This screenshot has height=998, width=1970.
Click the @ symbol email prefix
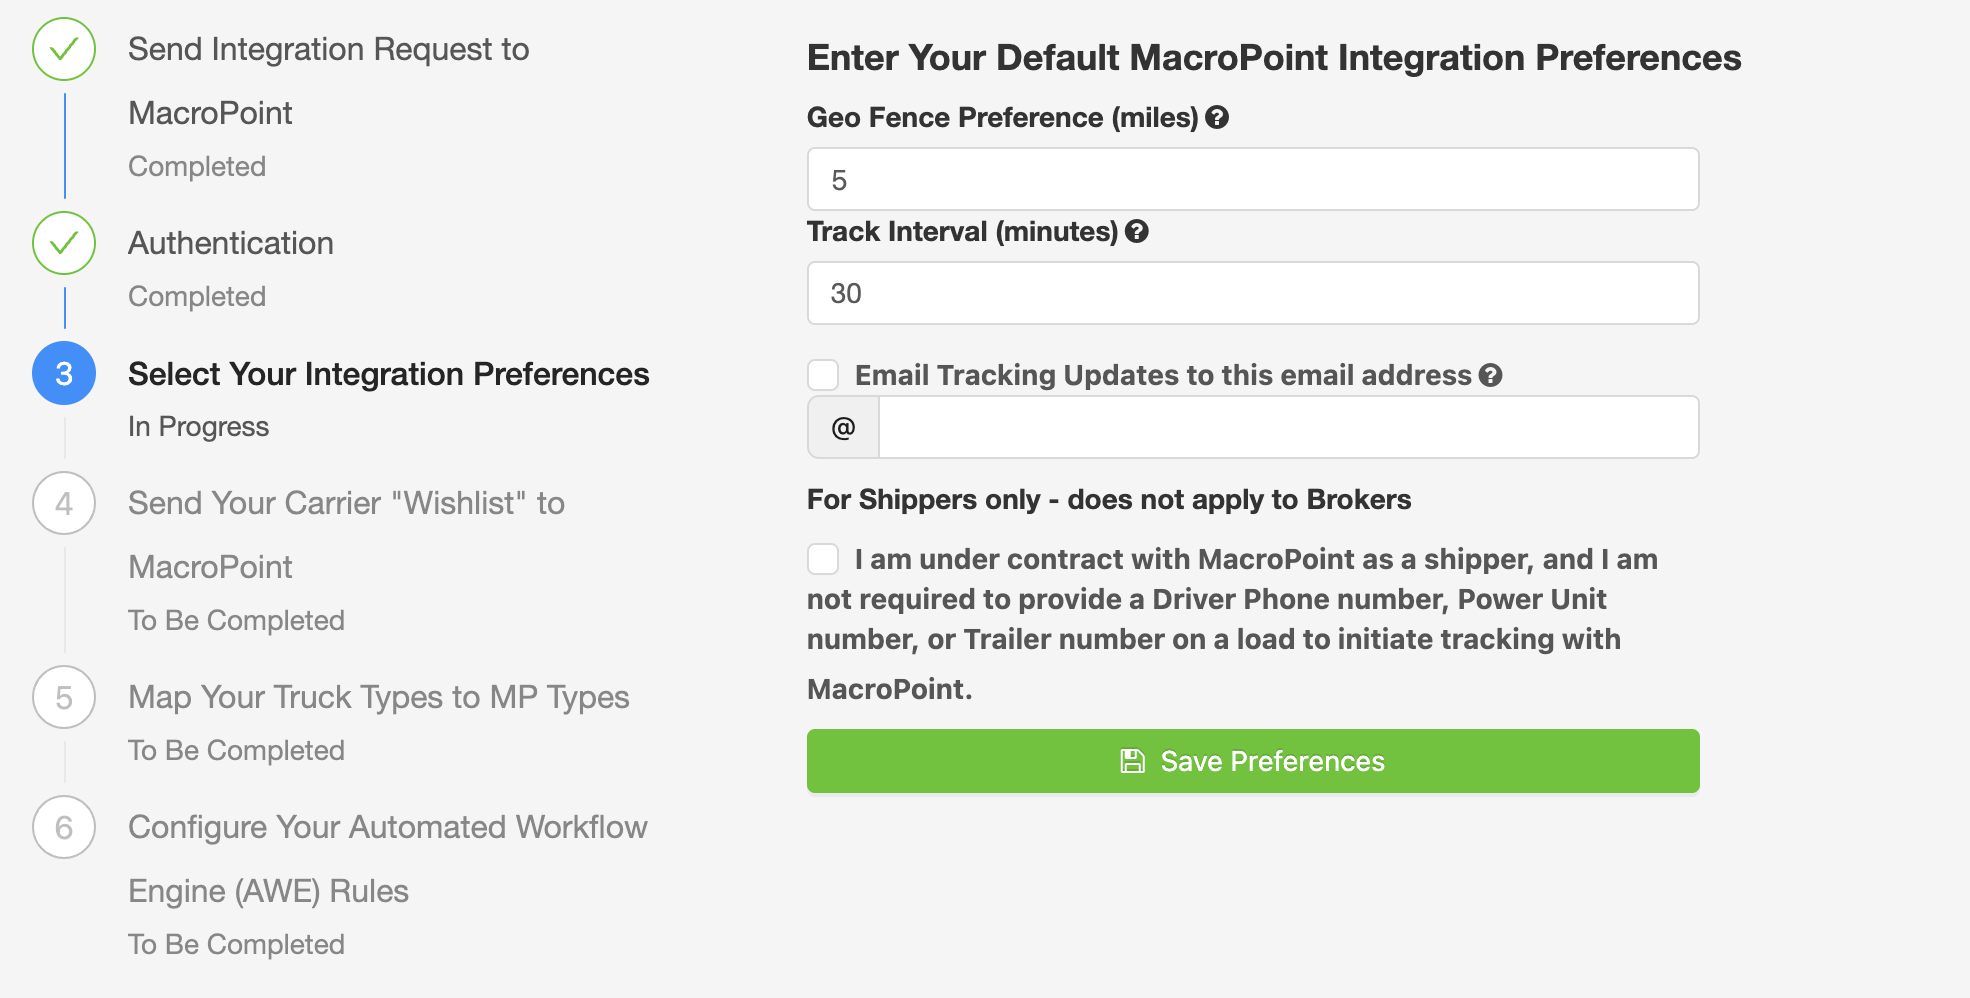[843, 428]
